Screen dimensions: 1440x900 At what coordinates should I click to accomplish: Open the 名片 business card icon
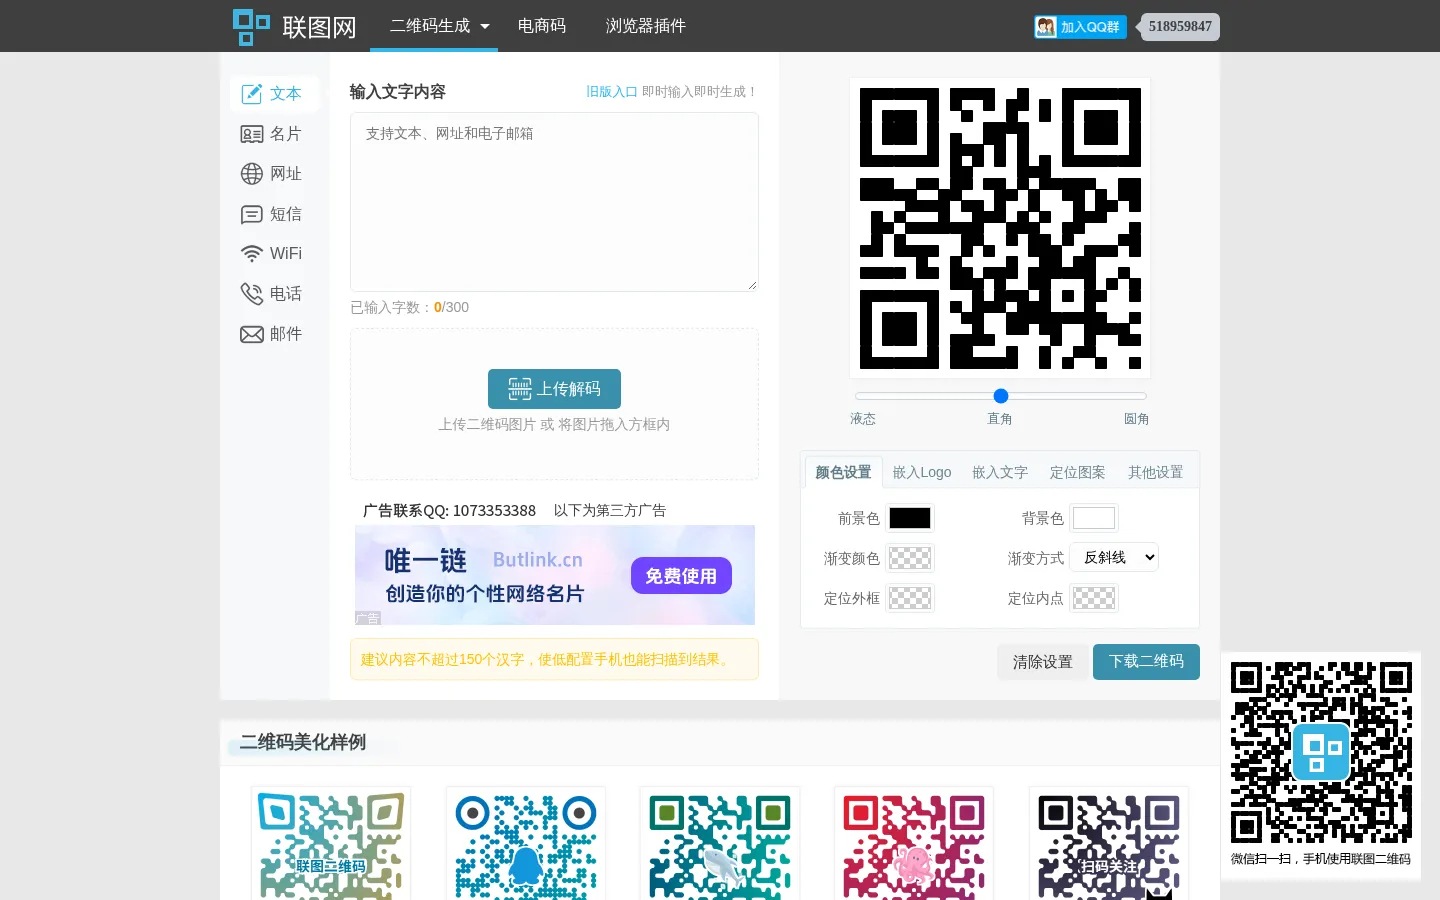(252, 134)
